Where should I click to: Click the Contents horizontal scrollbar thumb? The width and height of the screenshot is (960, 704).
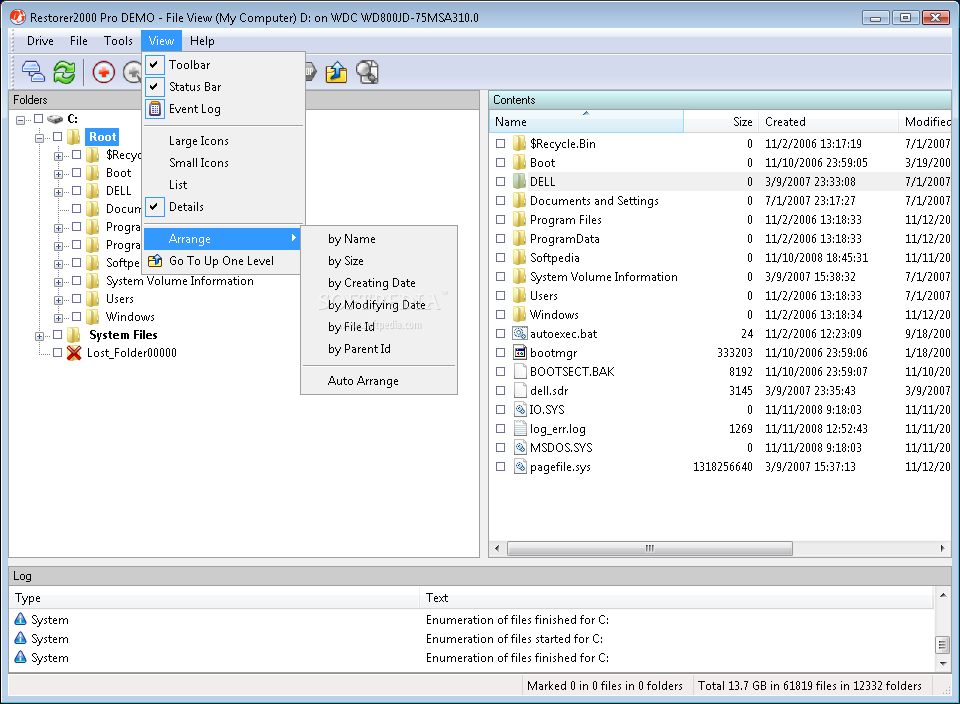click(x=650, y=548)
